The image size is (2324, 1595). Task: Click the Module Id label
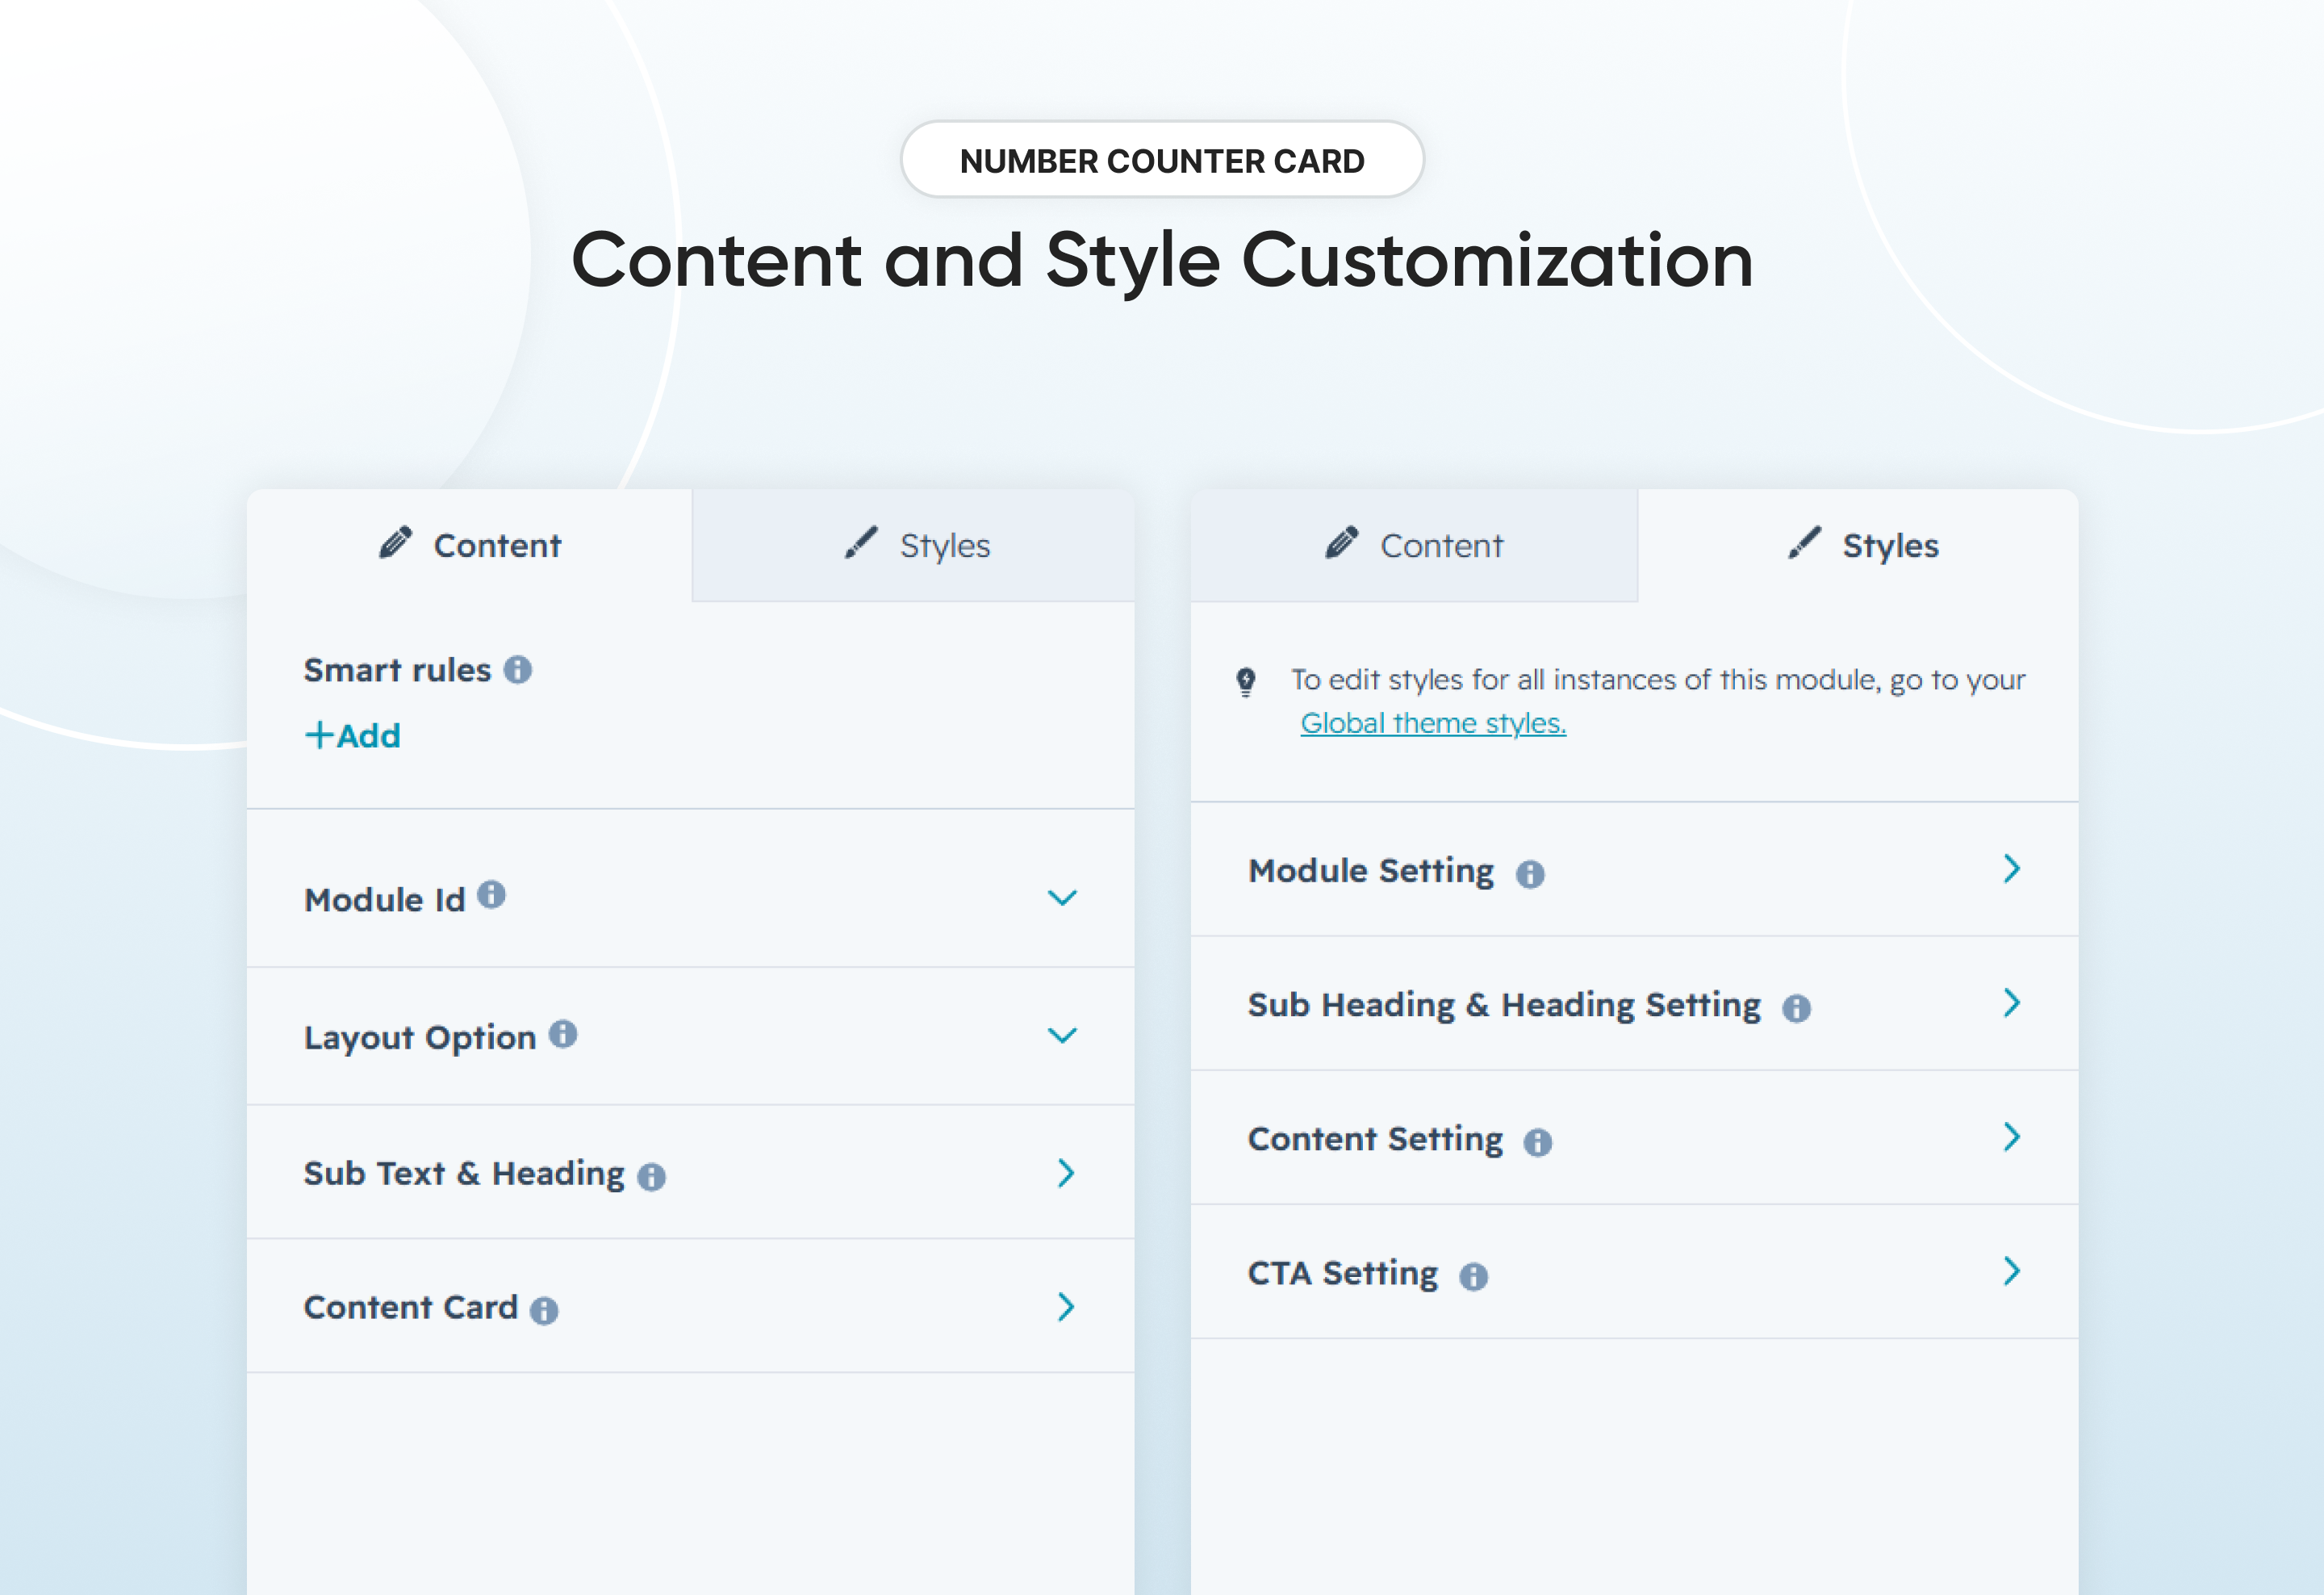tap(385, 900)
